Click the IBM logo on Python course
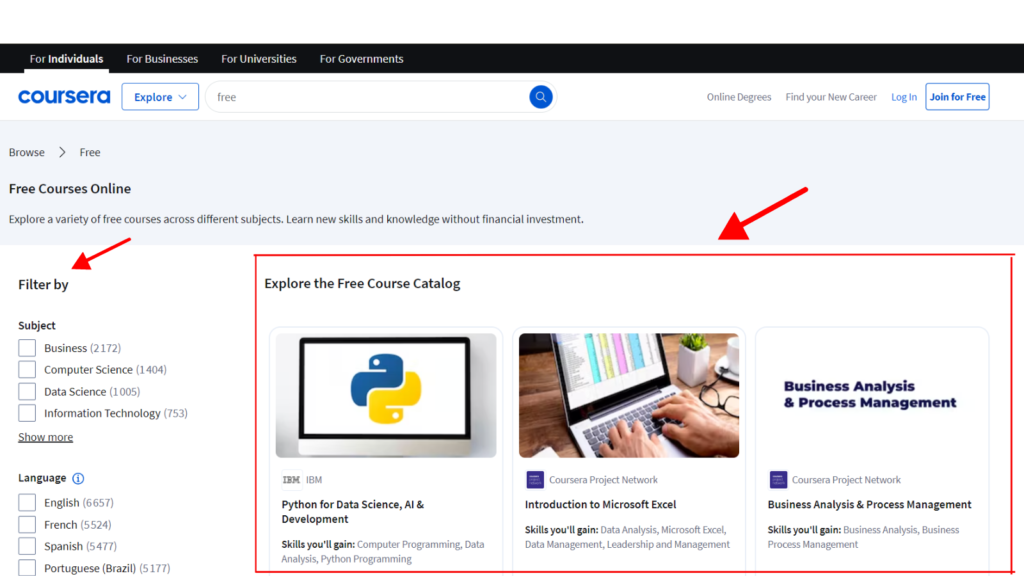Screen dimensions: 1024x576 click(x=291, y=479)
